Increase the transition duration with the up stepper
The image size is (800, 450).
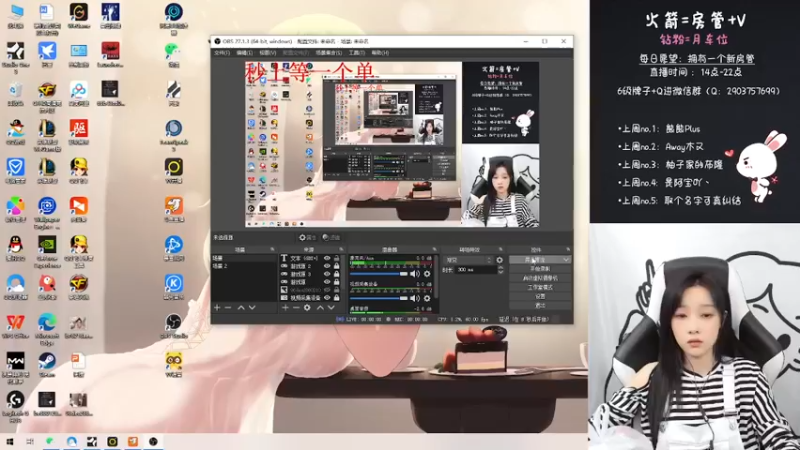501,267
